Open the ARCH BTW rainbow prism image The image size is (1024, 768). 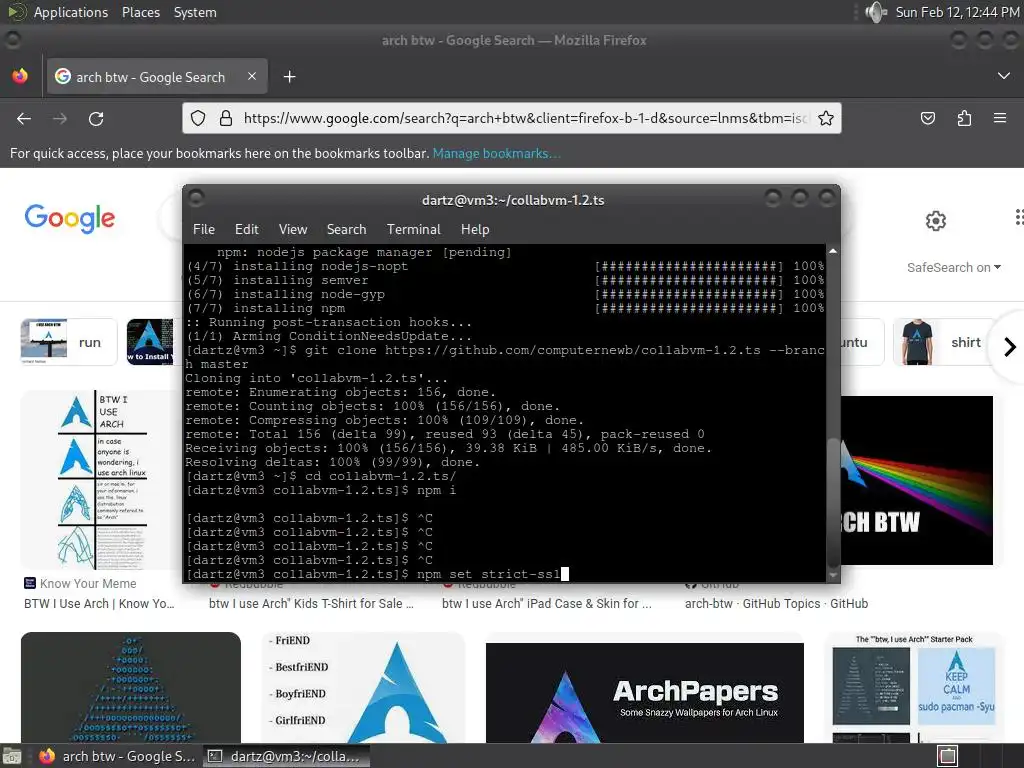tap(917, 480)
